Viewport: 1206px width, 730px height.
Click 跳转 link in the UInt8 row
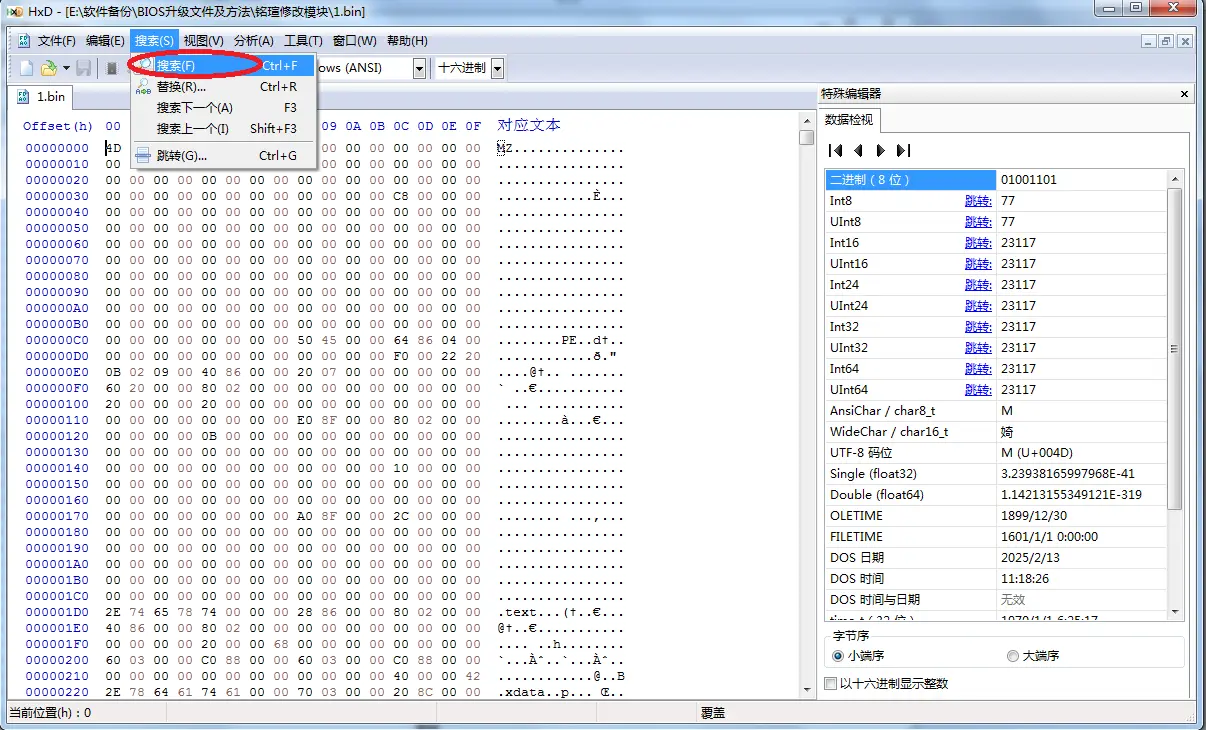coord(978,222)
